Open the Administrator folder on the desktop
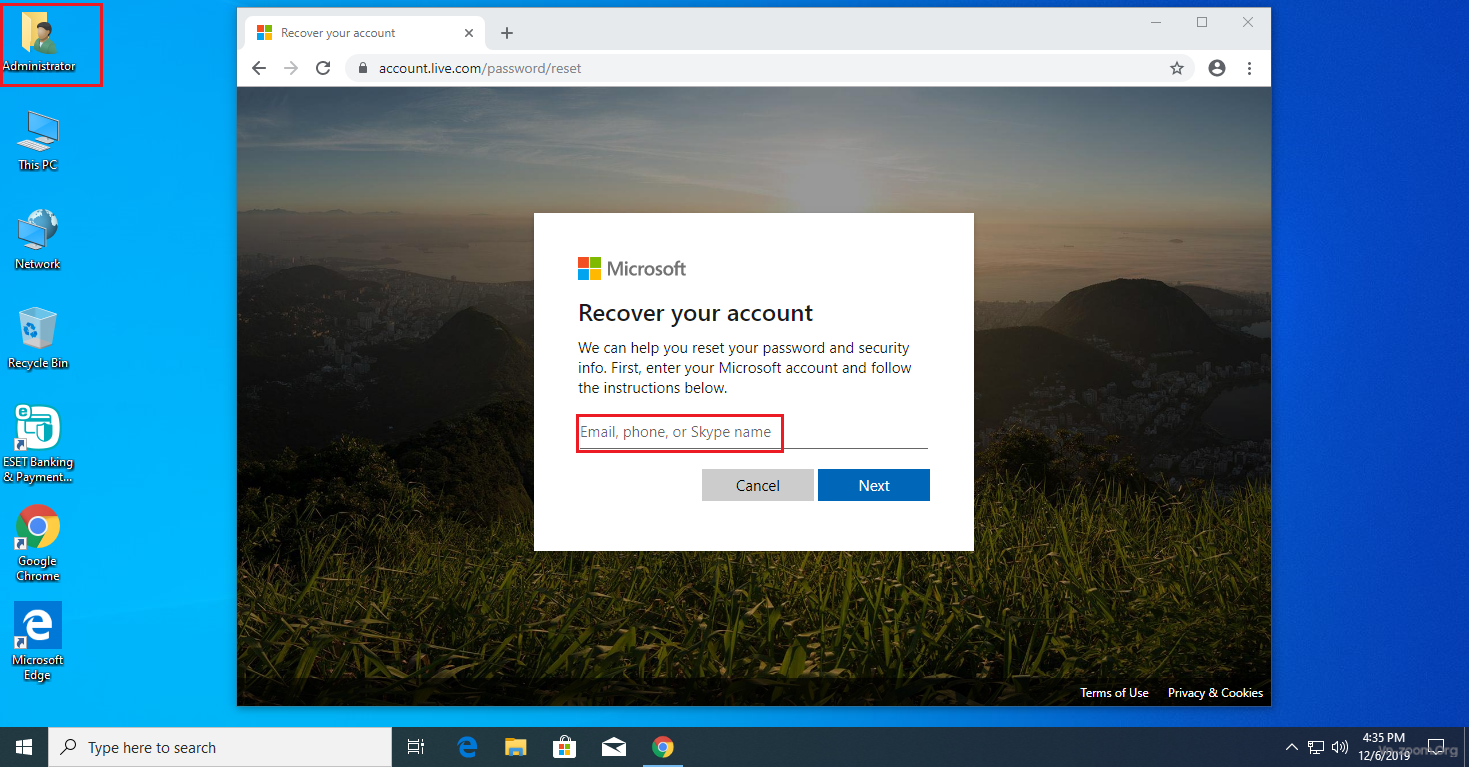The height and width of the screenshot is (767, 1469). tap(38, 42)
